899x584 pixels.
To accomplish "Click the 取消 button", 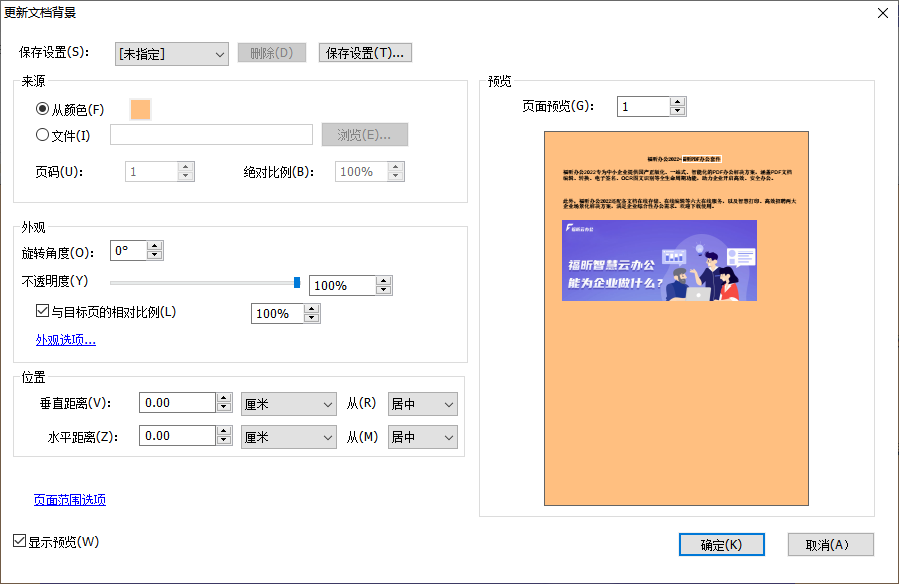I will pyautogui.click(x=831, y=544).
